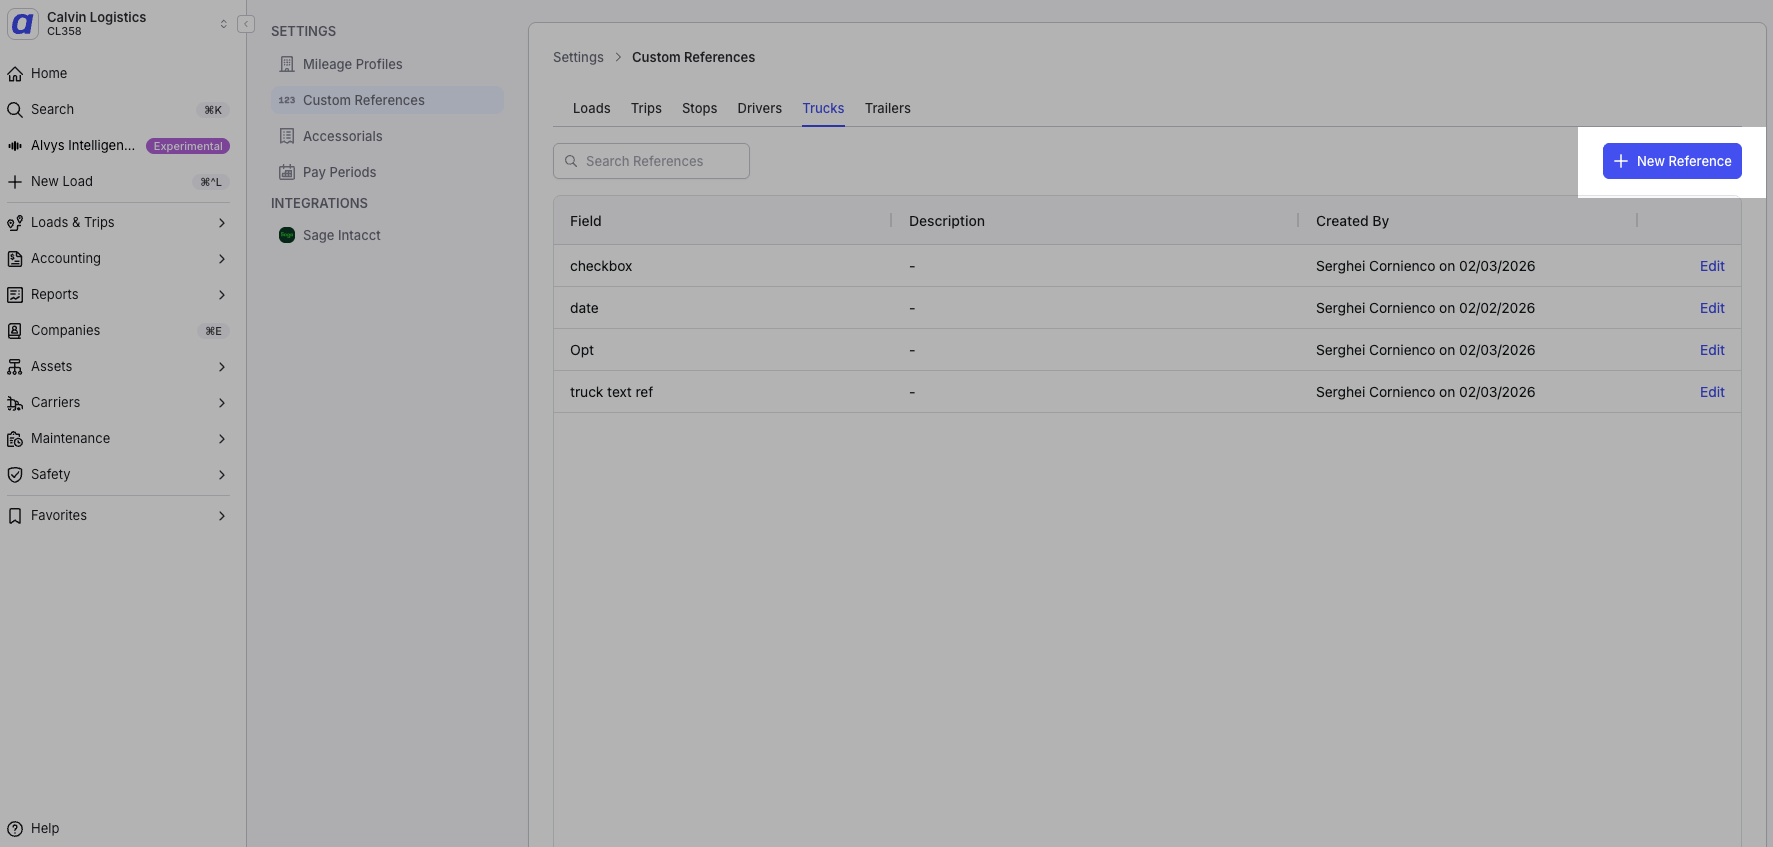Click the Help question mark icon
This screenshot has height=847, width=1773.
[15, 828]
